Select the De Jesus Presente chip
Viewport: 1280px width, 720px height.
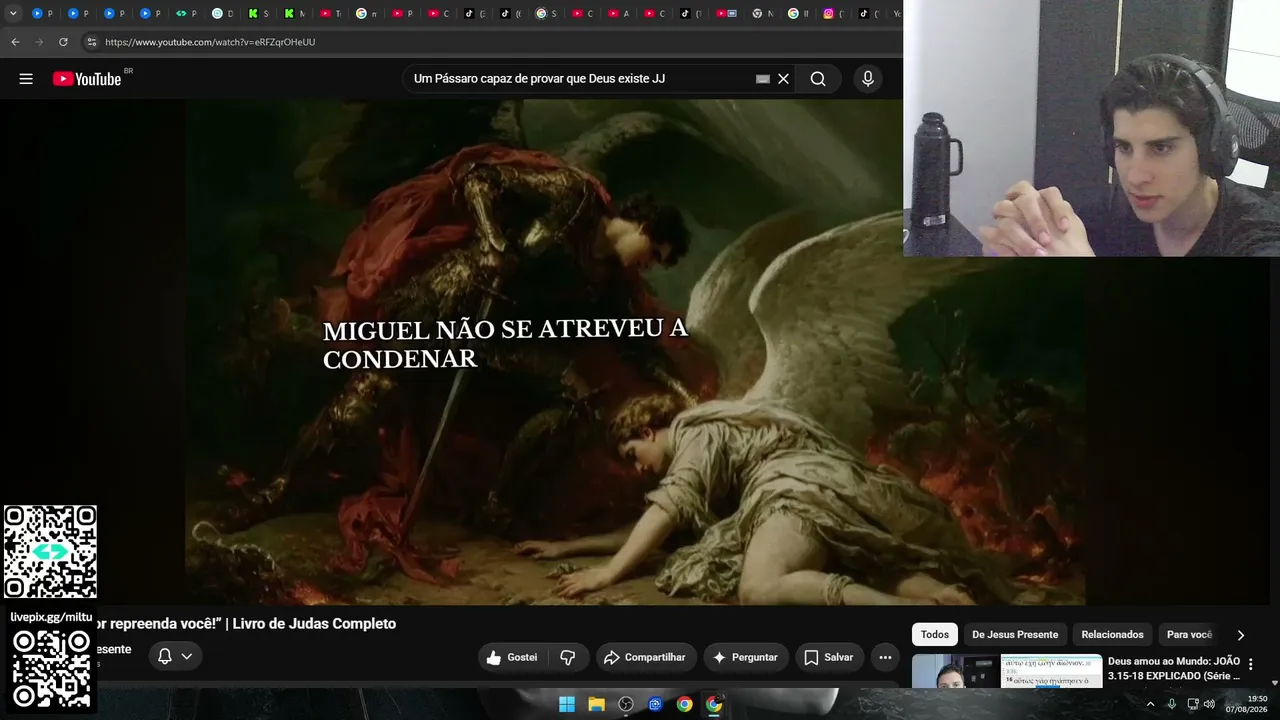[1015, 634]
